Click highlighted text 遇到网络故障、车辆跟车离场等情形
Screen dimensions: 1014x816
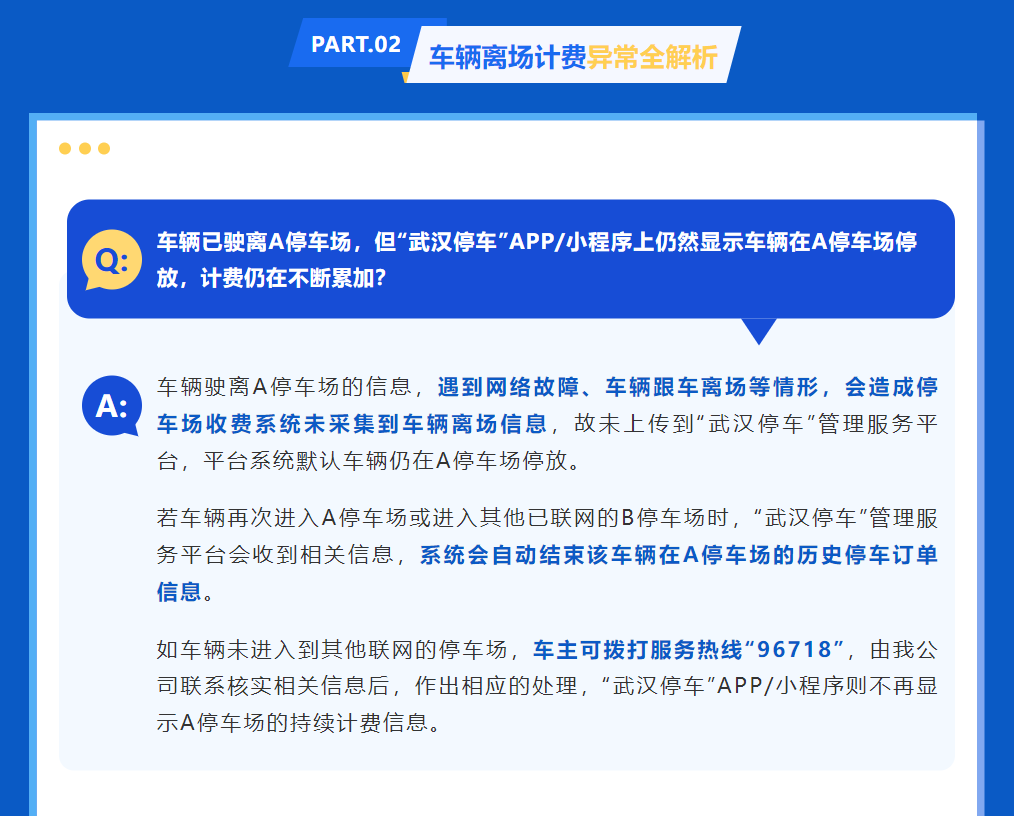click(x=628, y=387)
